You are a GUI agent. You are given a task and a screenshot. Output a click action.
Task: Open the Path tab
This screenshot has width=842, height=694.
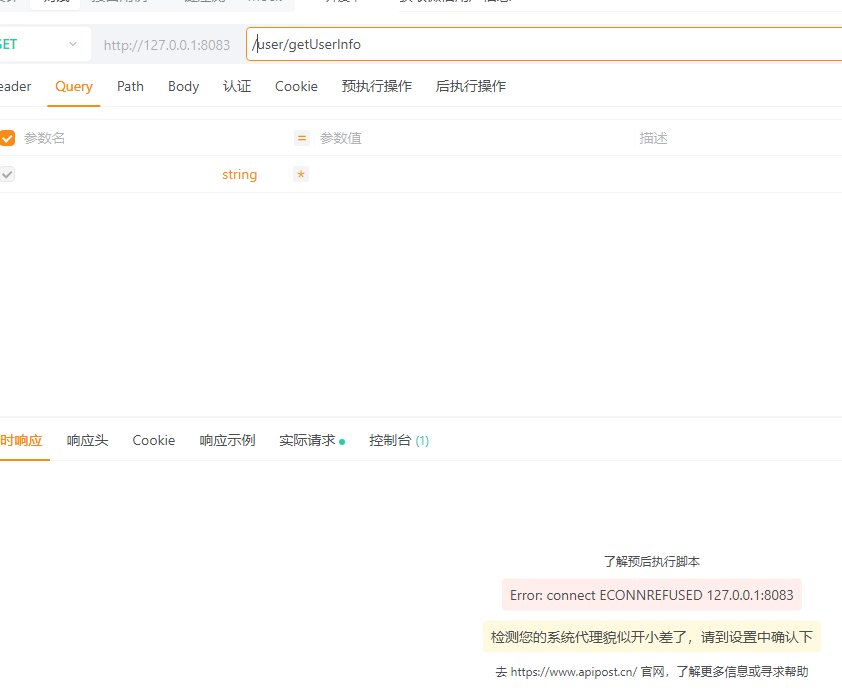point(130,86)
